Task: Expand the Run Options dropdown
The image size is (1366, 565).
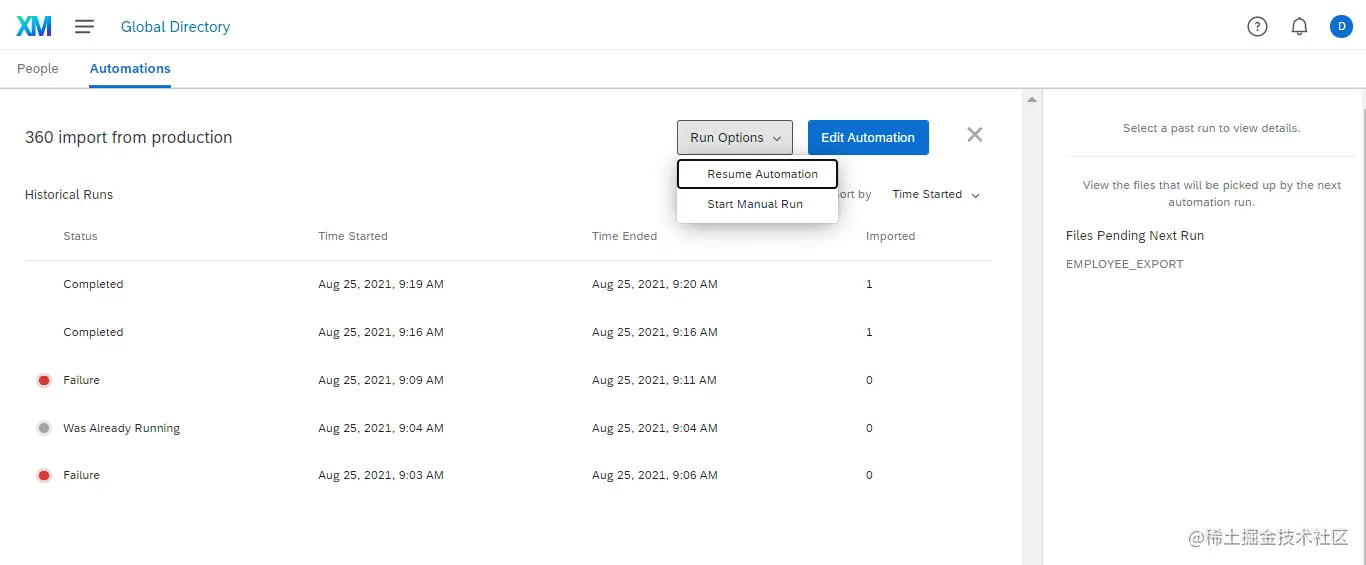Action: 735,138
